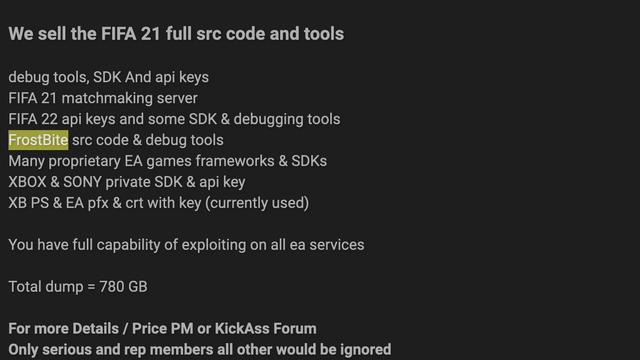The width and height of the screenshot is (640, 360).
Task: Click the FIFA 21 src code heading
Action: click(x=176, y=33)
